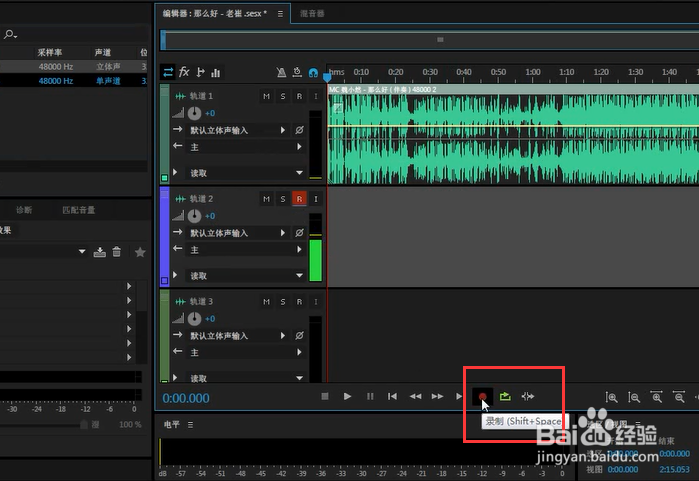Open the fx effects view
This screenshot has width=699, height=481.
[184, 72]
